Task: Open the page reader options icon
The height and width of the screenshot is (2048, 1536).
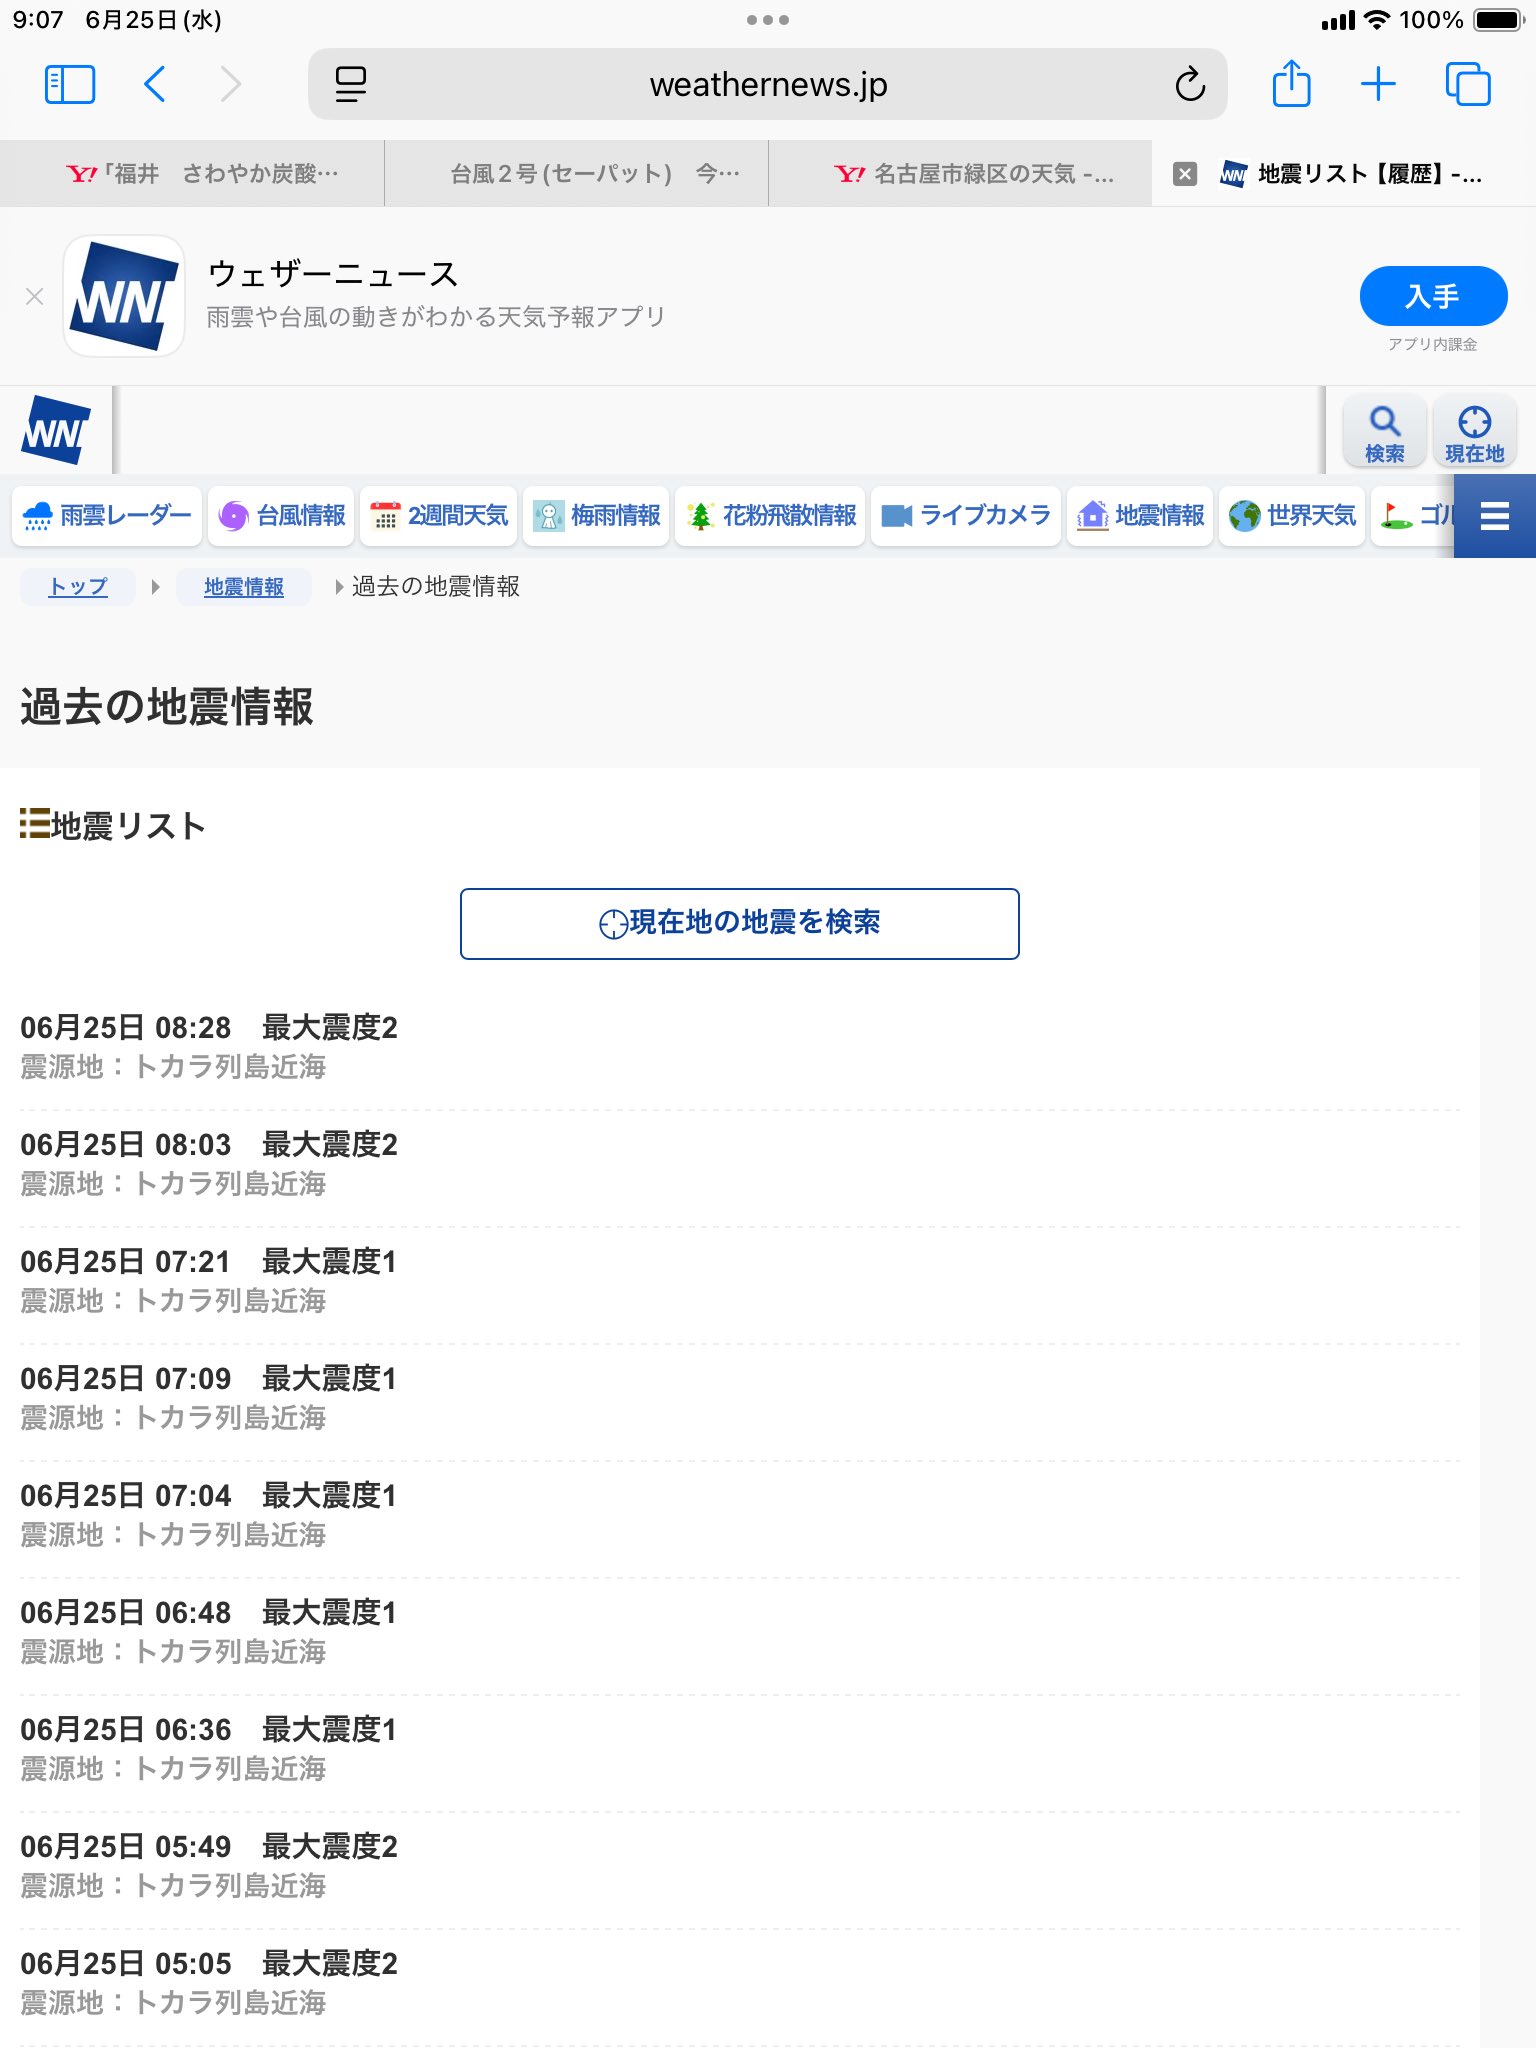Action: pyautogui.click(x=350, y=85)
